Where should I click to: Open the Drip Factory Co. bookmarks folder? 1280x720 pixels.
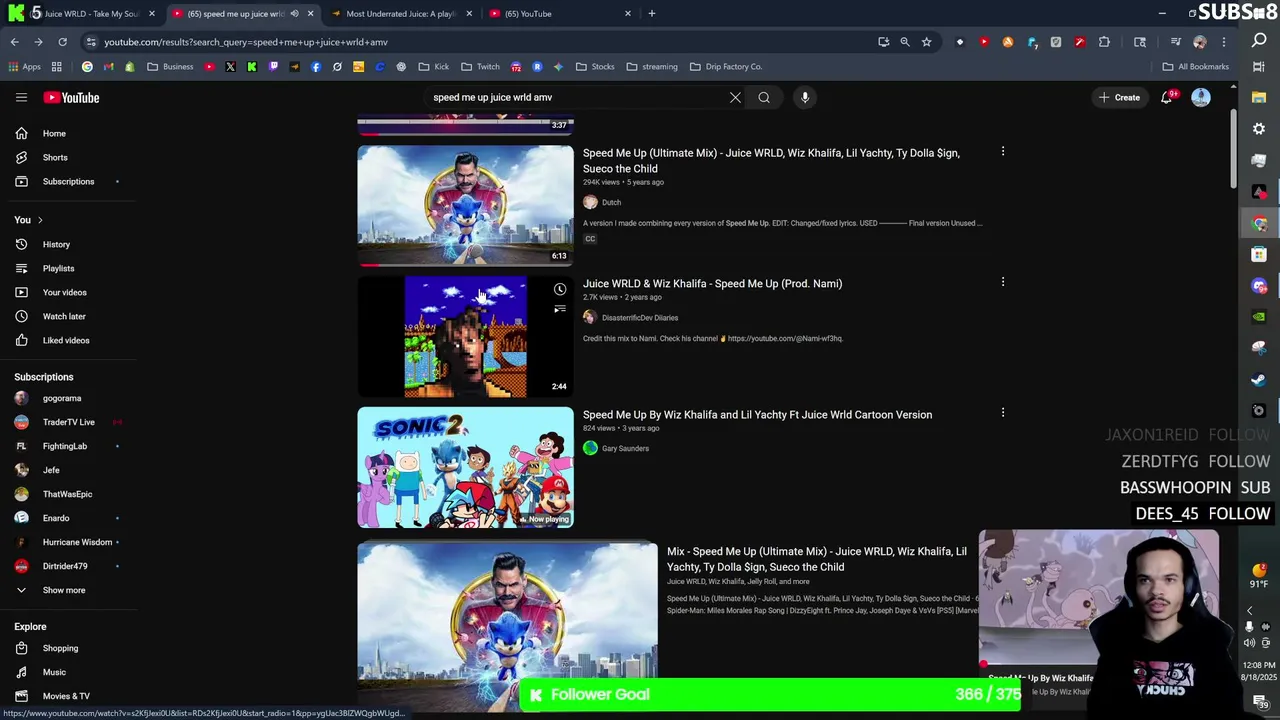click(x=725, y=67)
